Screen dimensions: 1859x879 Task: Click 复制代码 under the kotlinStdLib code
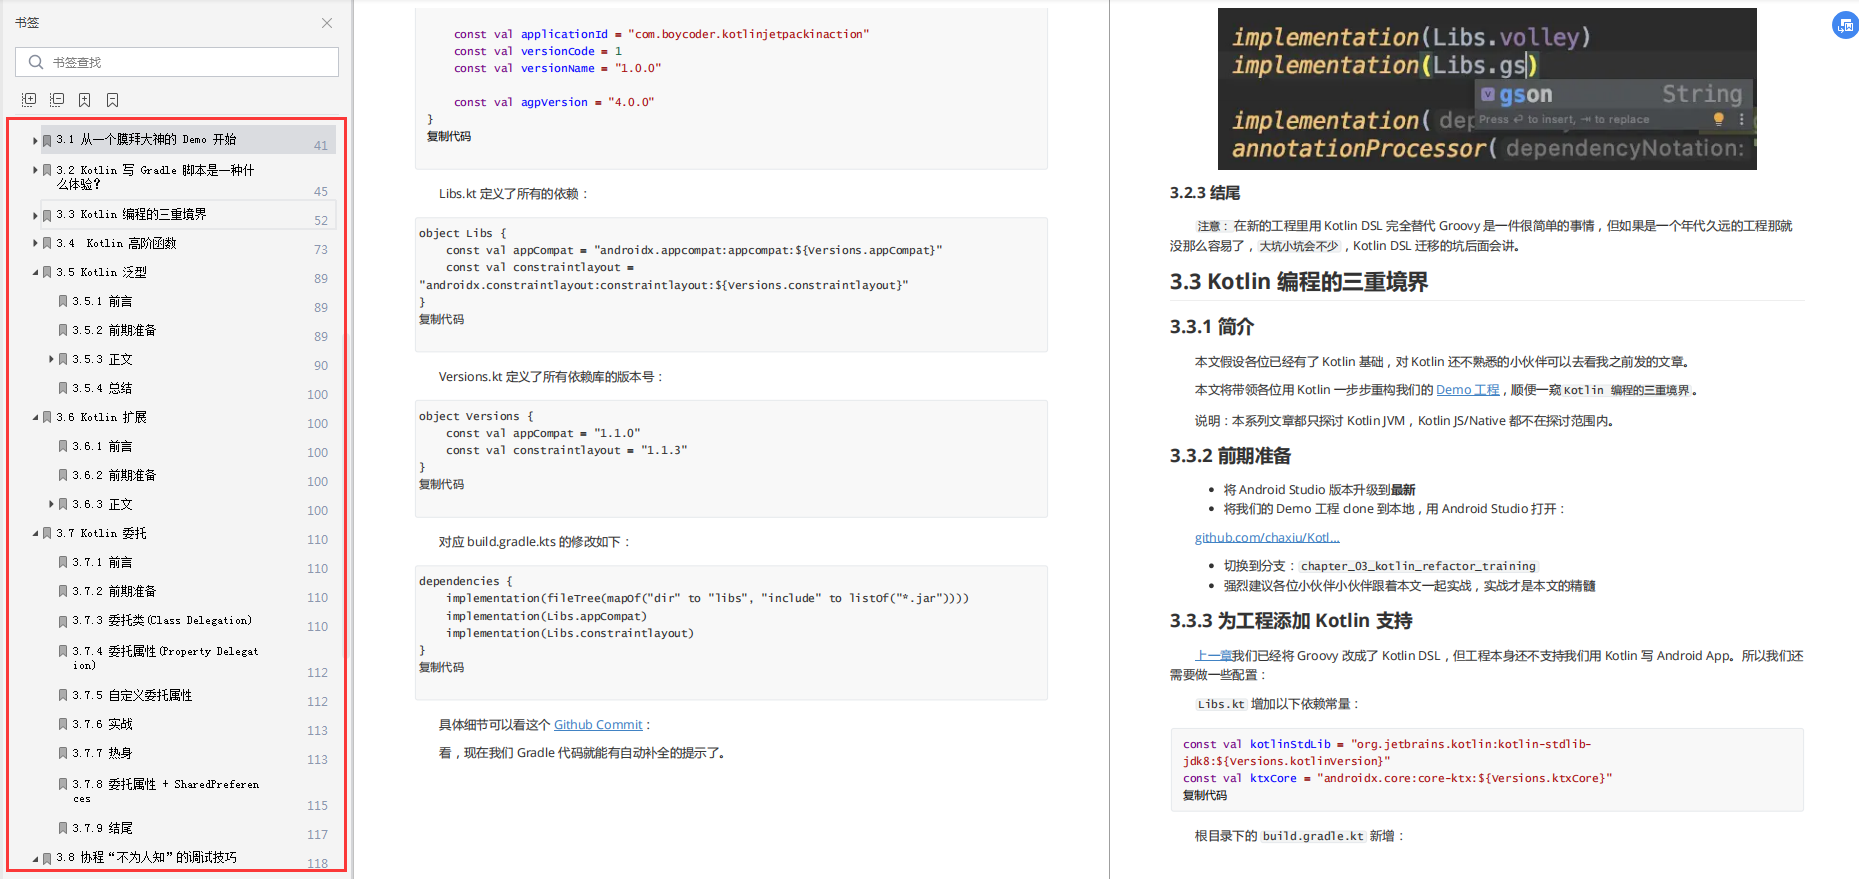[1205, 795]
